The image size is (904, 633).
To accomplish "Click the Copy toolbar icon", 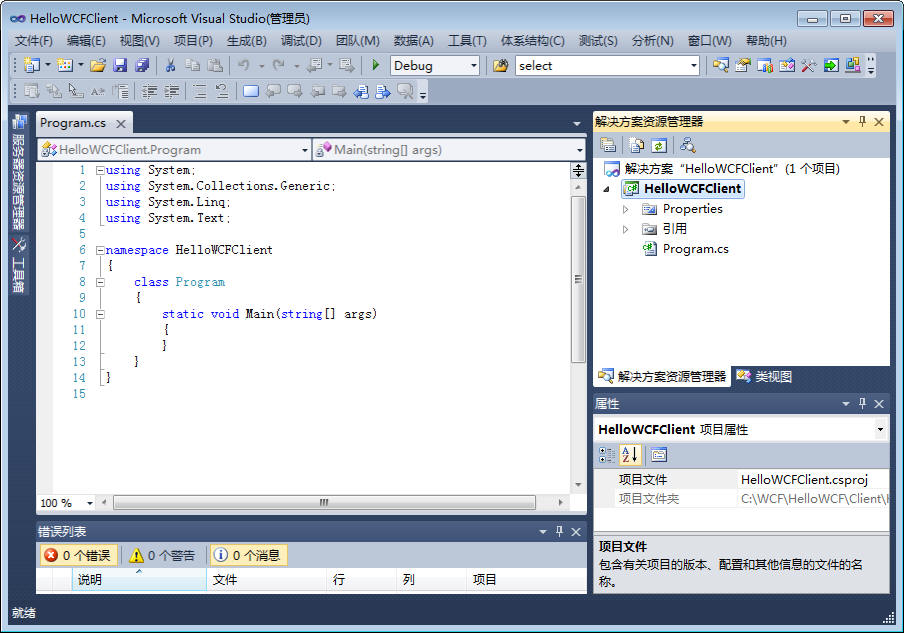I will pyautogui.click(x=192, y=65).
